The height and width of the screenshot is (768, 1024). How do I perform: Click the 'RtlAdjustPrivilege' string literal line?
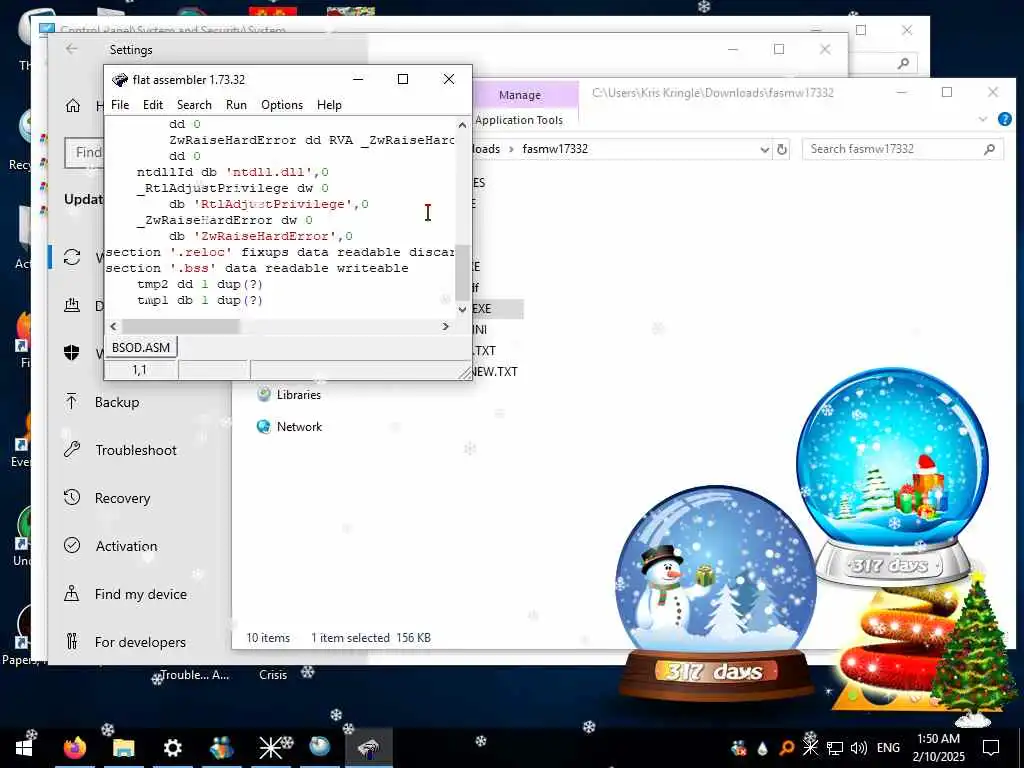click(x=268, y=204)
